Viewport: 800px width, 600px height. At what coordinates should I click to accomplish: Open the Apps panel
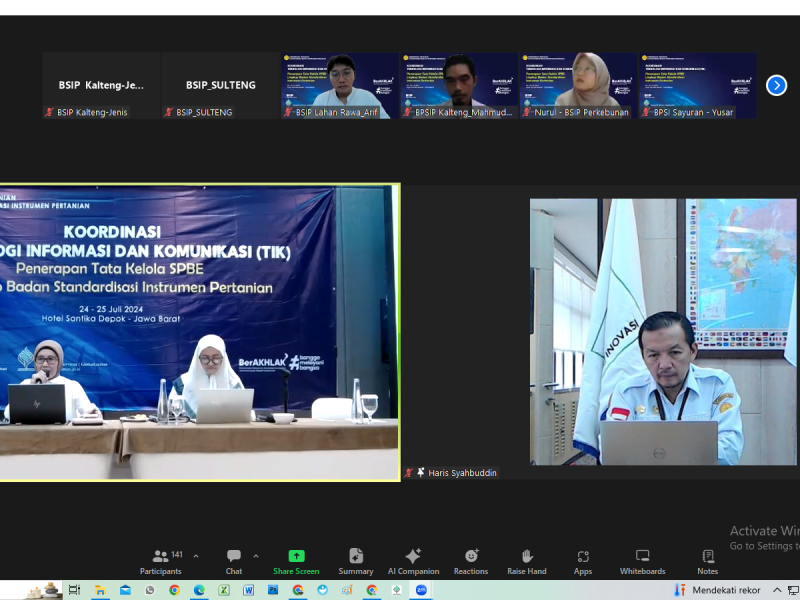point(583,560)
